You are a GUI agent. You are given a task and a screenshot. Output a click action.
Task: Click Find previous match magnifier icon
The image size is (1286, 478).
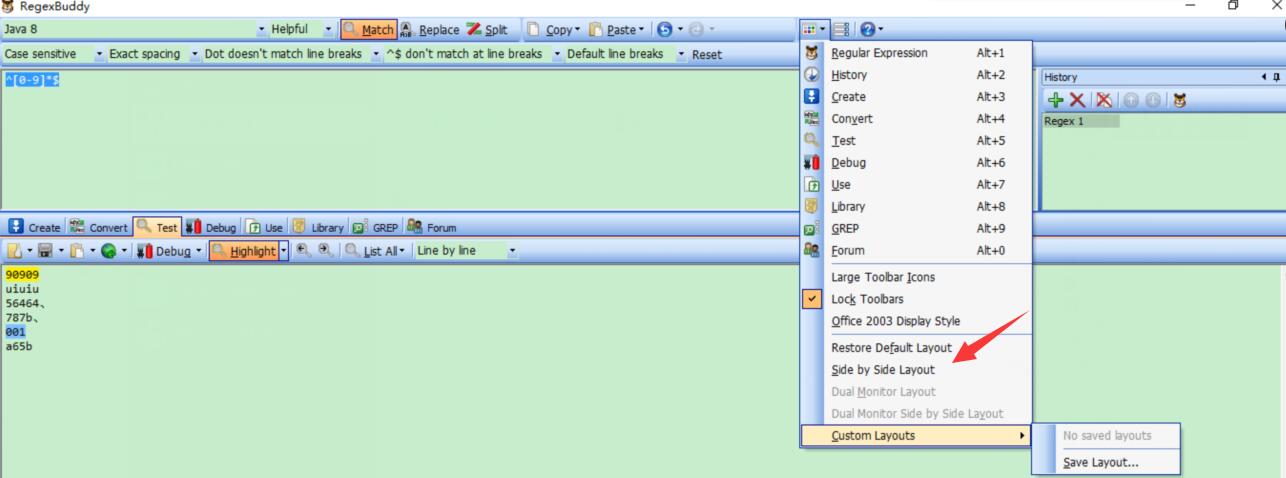click(303, 251)
